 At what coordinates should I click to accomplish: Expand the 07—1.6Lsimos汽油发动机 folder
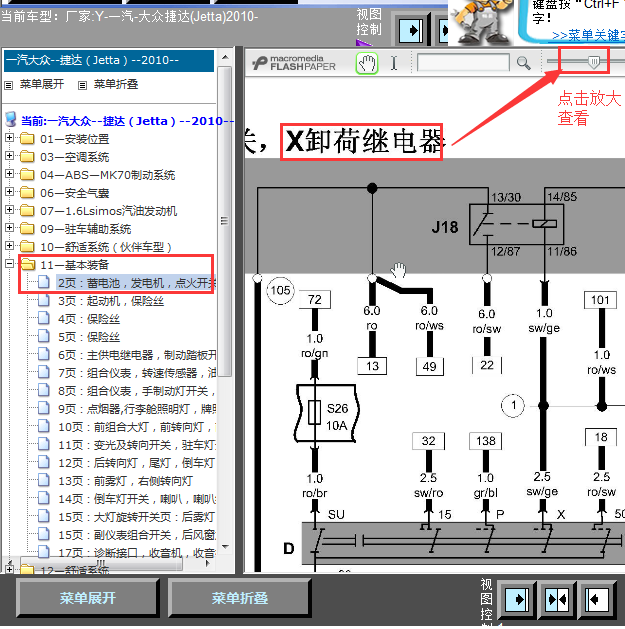click(9, 210)
